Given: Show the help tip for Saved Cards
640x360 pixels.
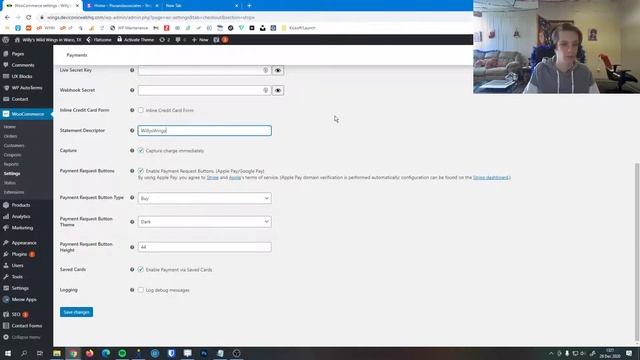Looking at the screenshot, I should pos(132,269).
